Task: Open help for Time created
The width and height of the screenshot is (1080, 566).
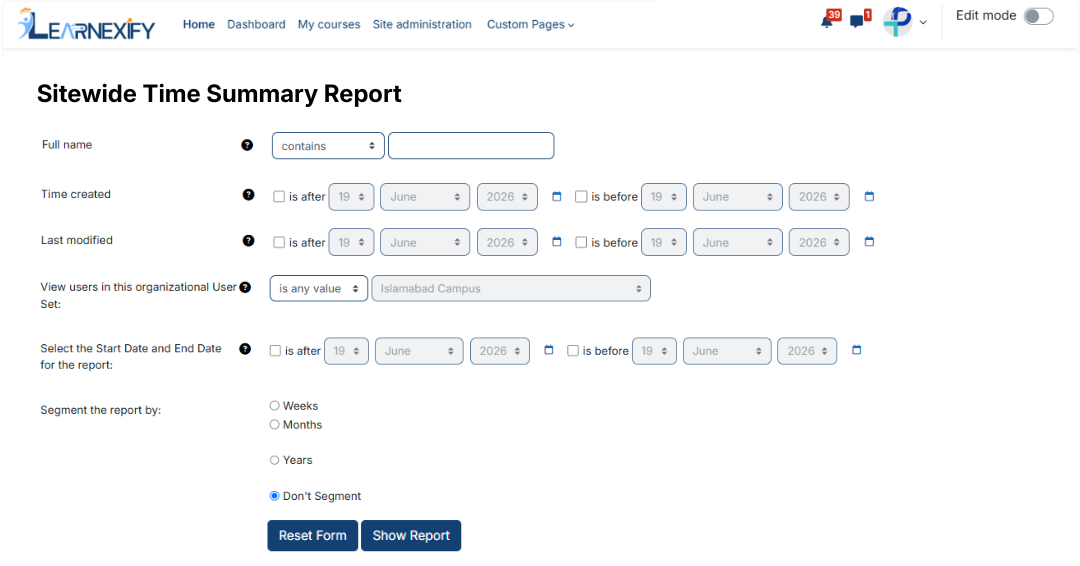Action: point(249,195)
